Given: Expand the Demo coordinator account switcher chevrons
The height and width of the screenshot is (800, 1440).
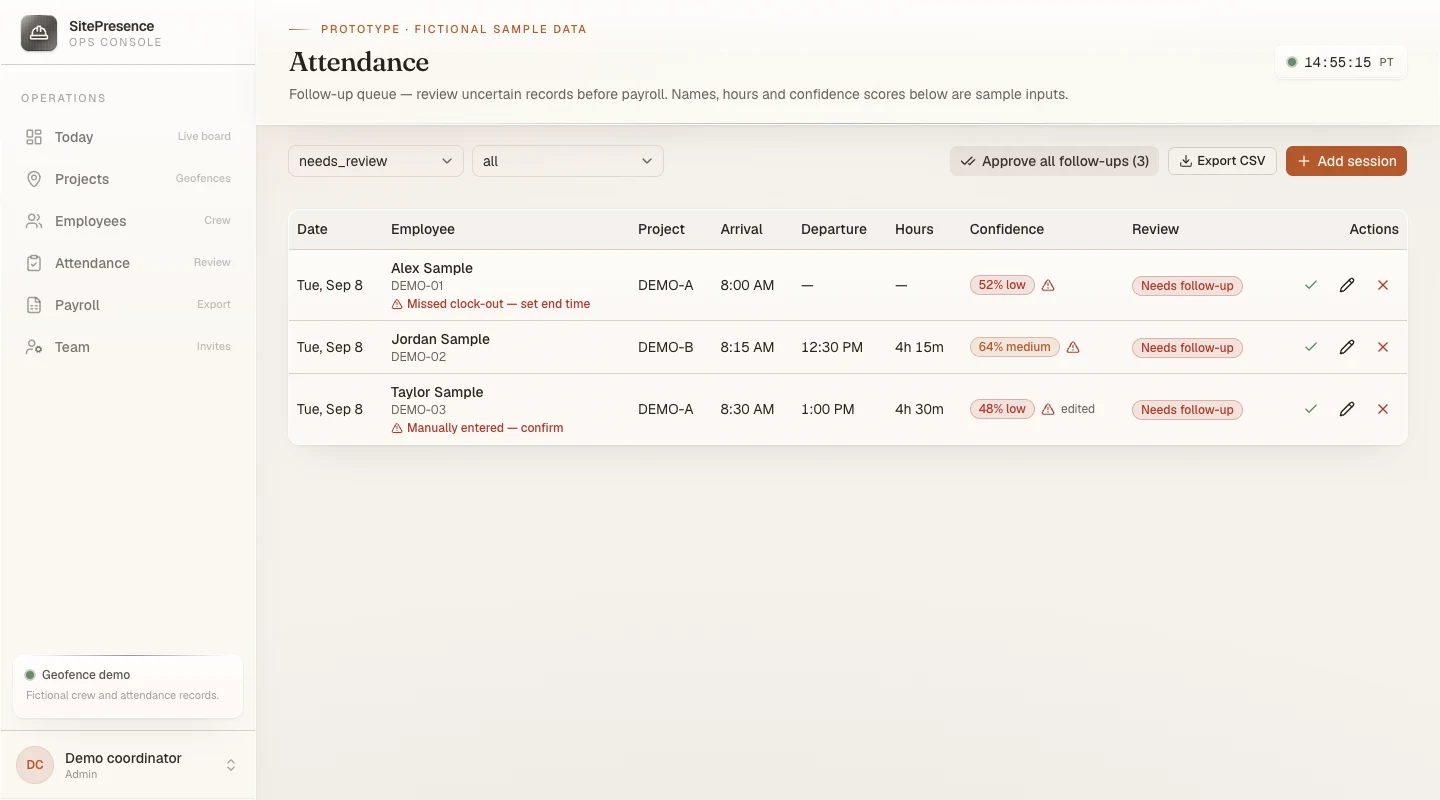Looking at the screenshot, I should 231,765.
